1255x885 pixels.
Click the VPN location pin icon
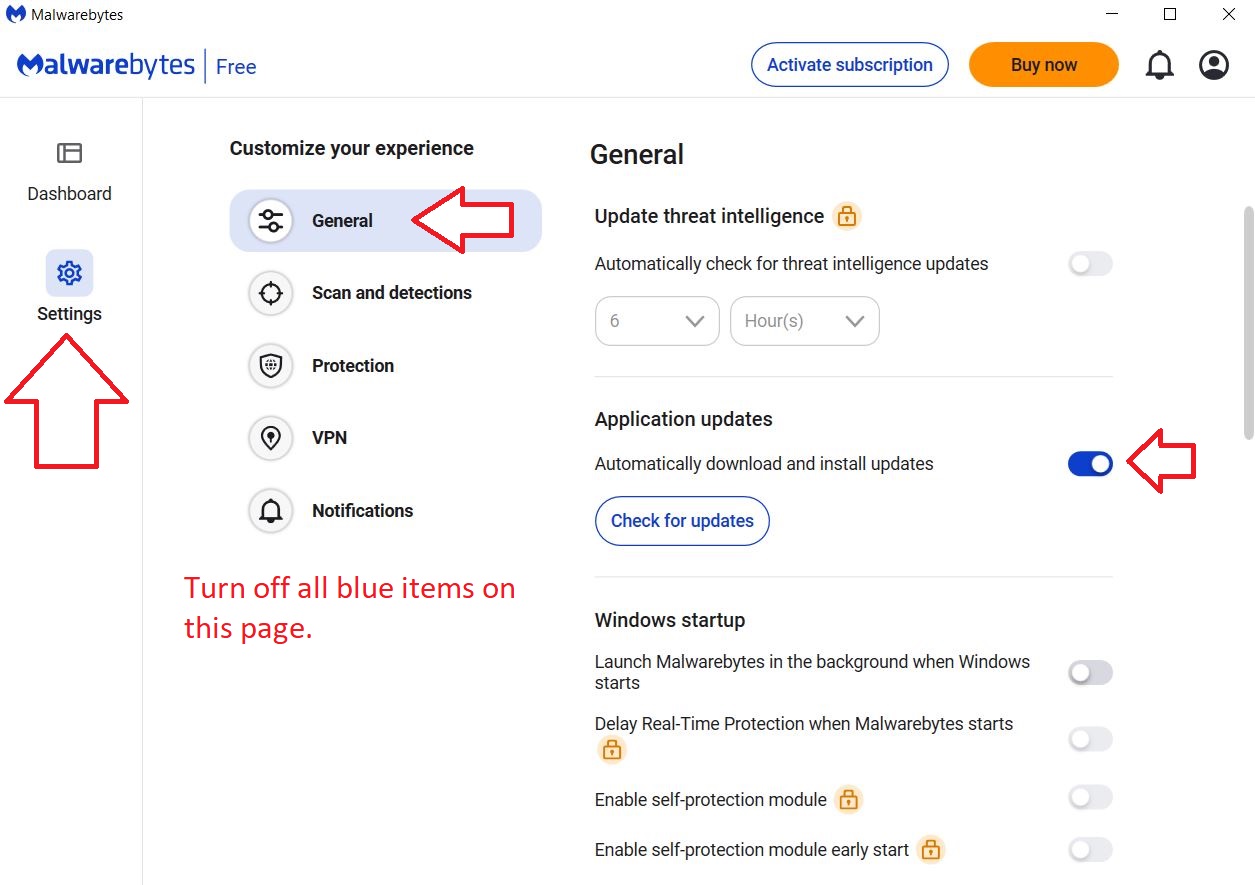click(x=271, y=438)
